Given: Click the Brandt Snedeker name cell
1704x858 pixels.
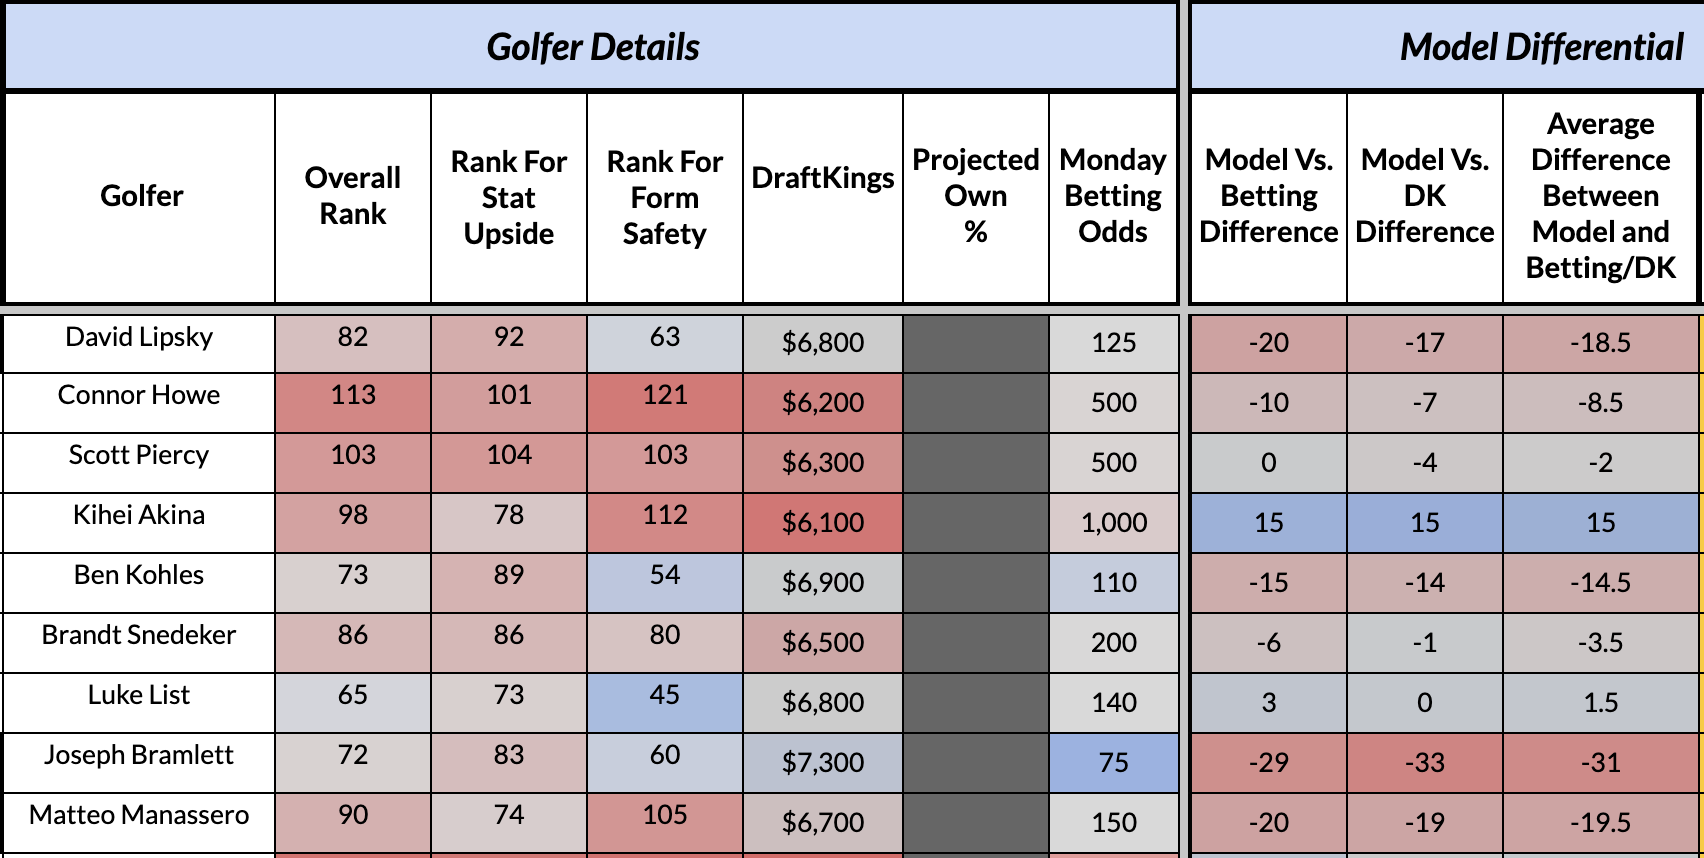Looking at the screenshot, I should pyautogui.click(x=139, y=636).
